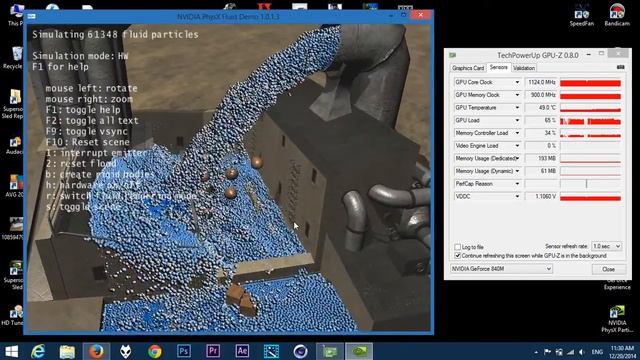
Task: Expand GPU Core Clock sensor dropdown
Action: 517,82
